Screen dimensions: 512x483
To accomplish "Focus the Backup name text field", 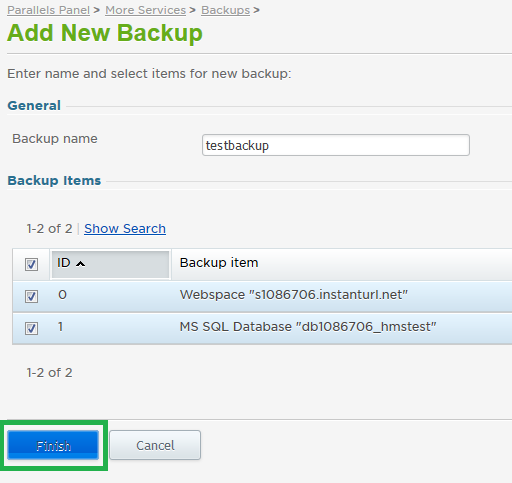I will click(336, 145).
